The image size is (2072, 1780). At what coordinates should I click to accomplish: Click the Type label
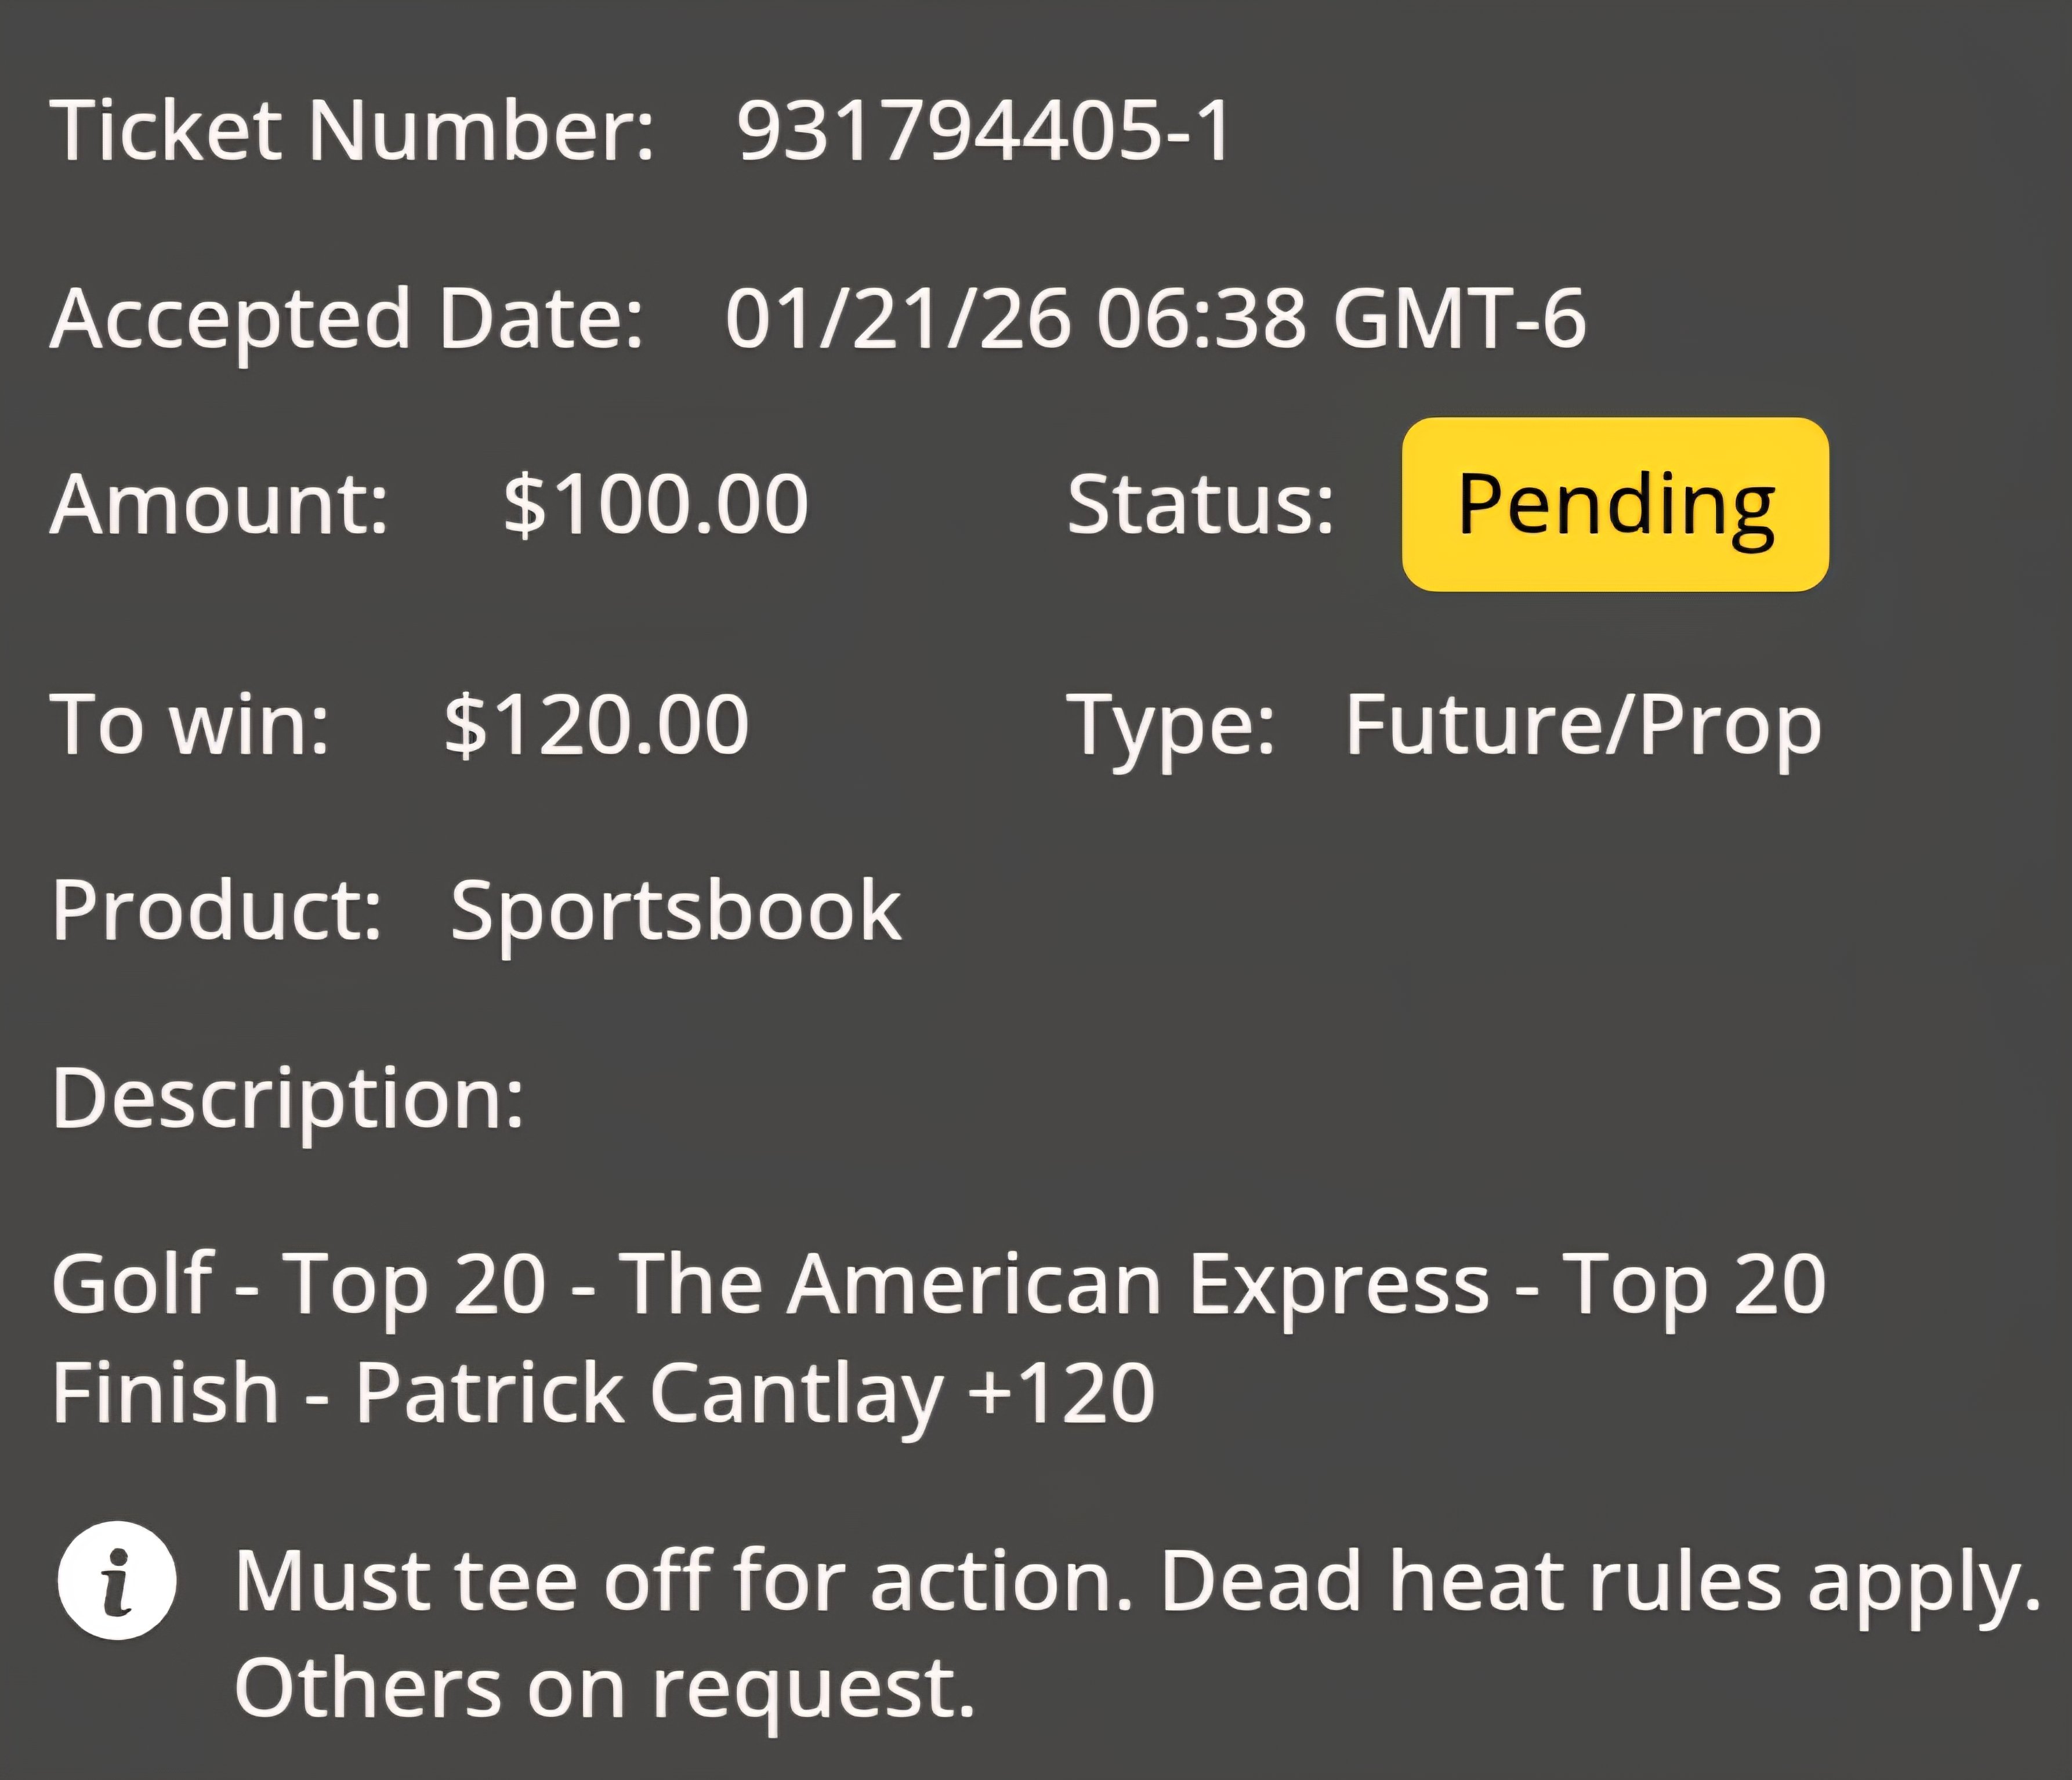click(x=1171, y=727)
